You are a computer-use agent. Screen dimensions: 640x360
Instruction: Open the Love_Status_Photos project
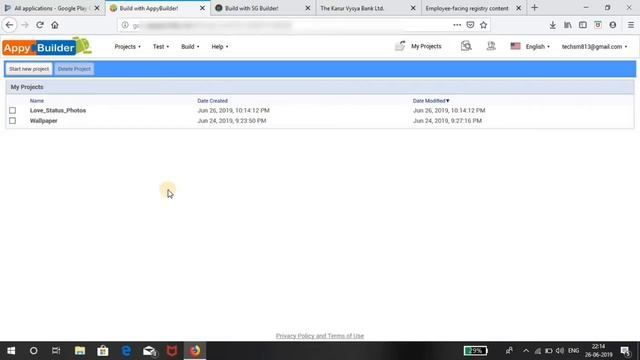[x=58, y=111]
